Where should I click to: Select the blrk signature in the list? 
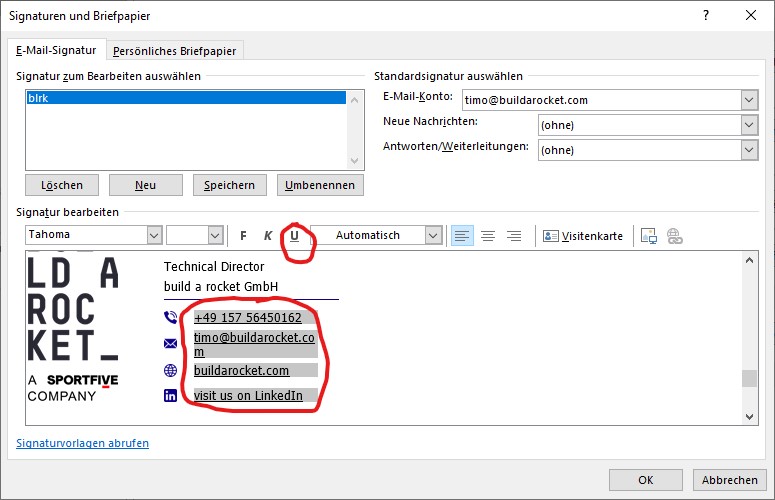coord(186,98)
